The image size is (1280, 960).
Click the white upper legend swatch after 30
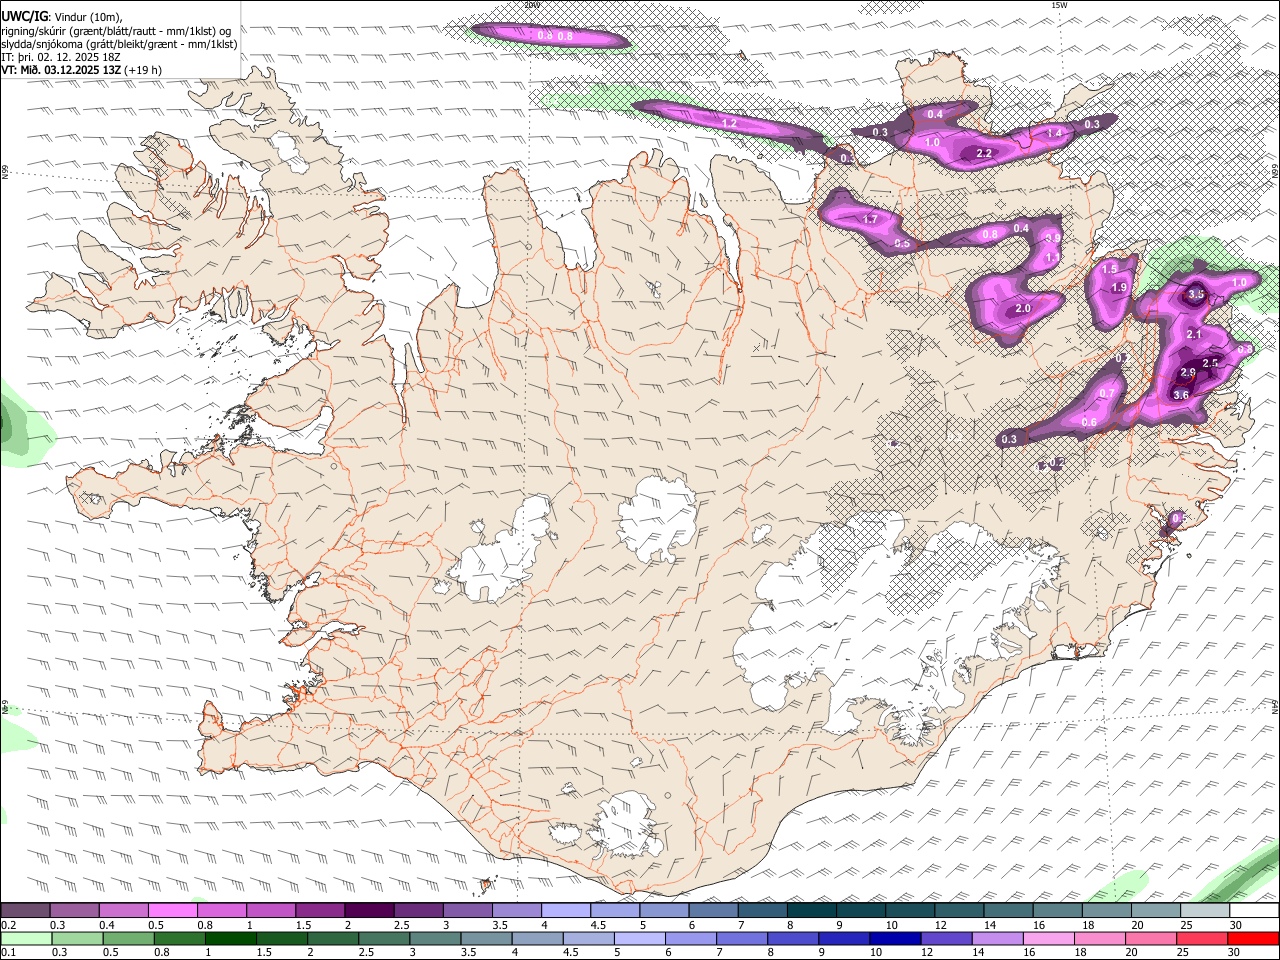[1254, 911]
